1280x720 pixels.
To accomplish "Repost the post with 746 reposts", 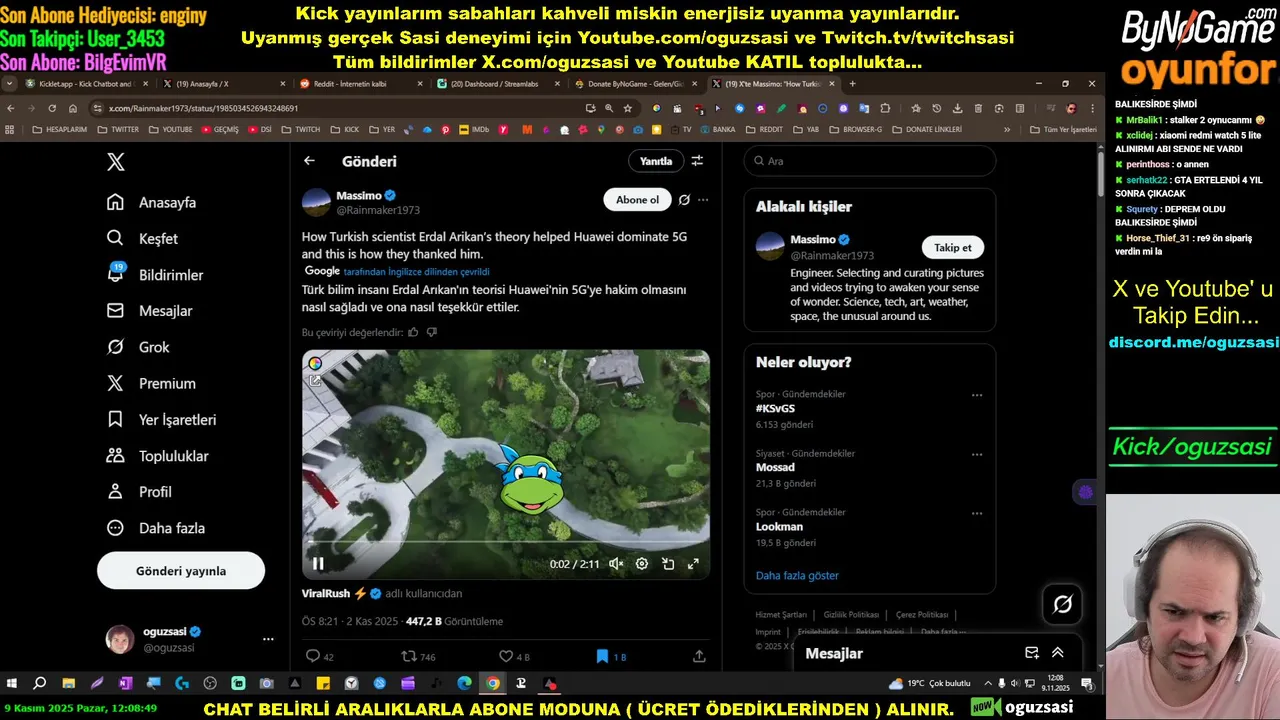I will (418, 657).
